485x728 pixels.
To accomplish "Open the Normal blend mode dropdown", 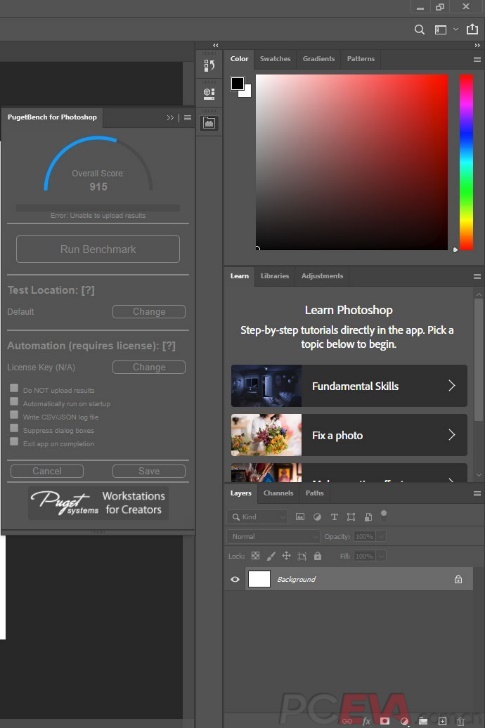I will 273,536.
